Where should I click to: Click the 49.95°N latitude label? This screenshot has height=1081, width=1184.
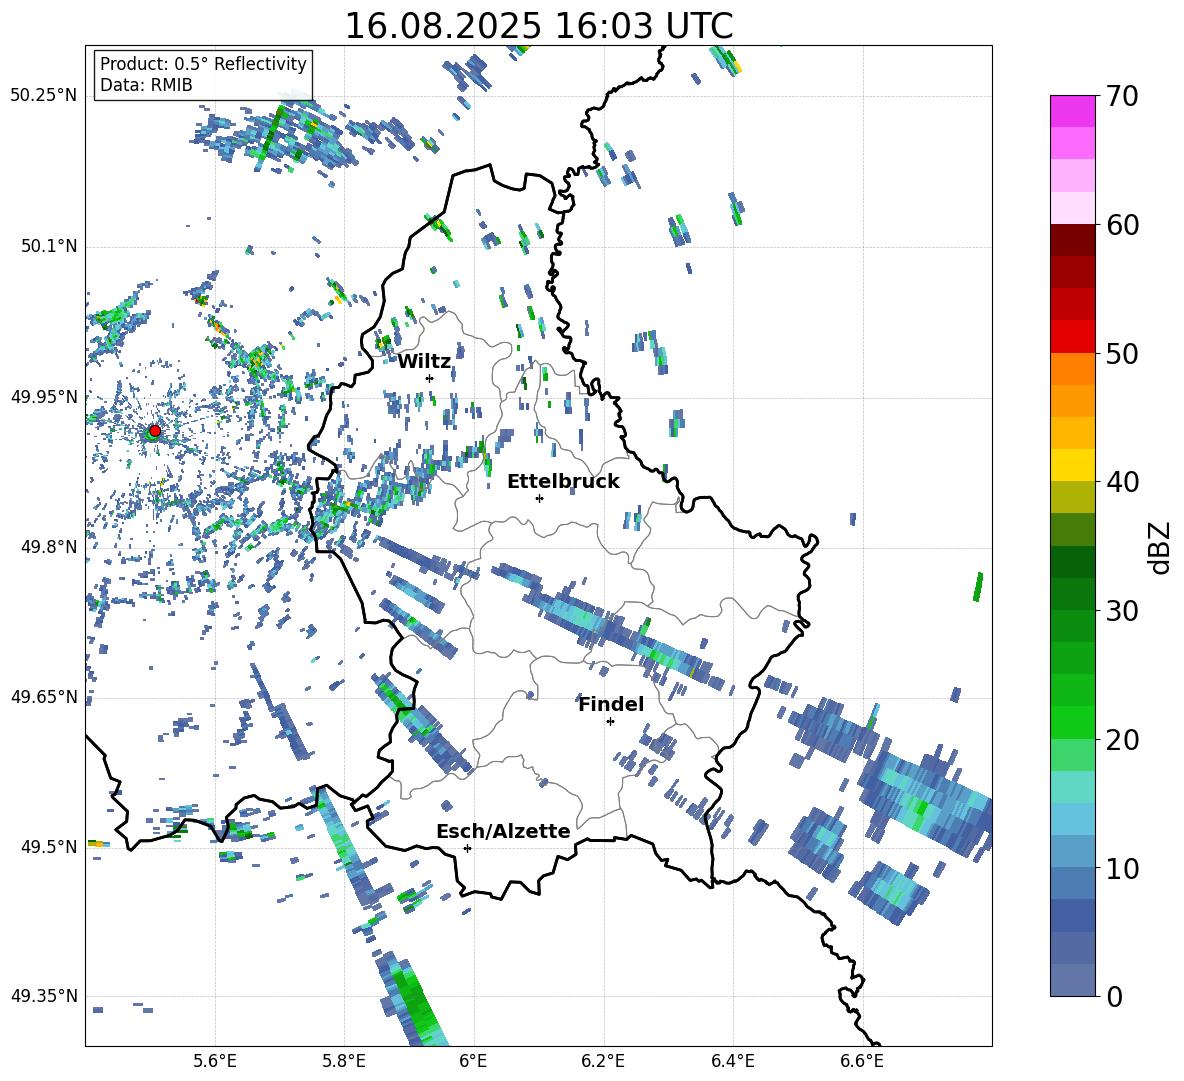click(x=44, y=397)
